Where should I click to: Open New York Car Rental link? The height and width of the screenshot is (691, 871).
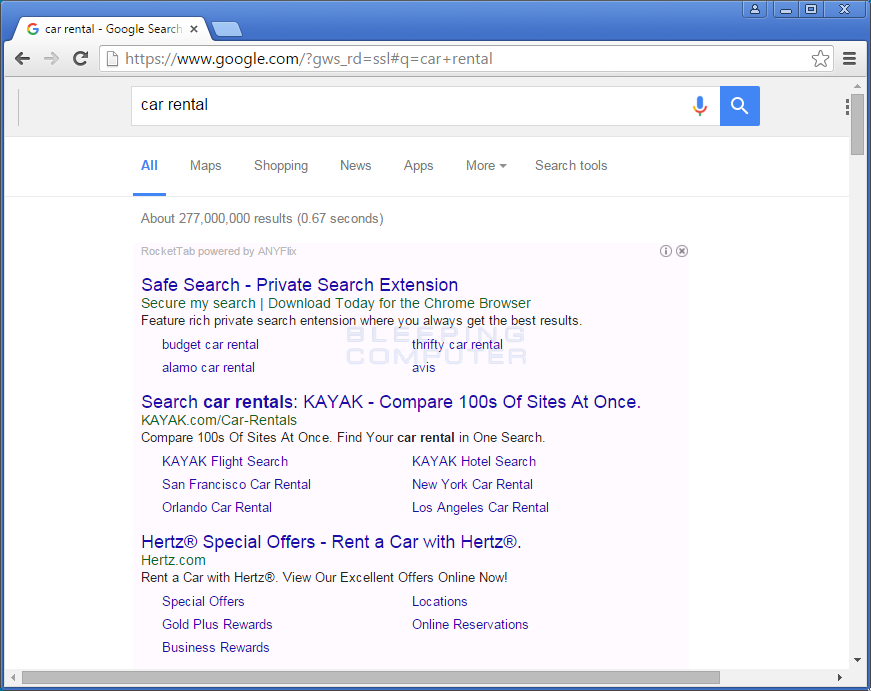[x=472, y=484]
